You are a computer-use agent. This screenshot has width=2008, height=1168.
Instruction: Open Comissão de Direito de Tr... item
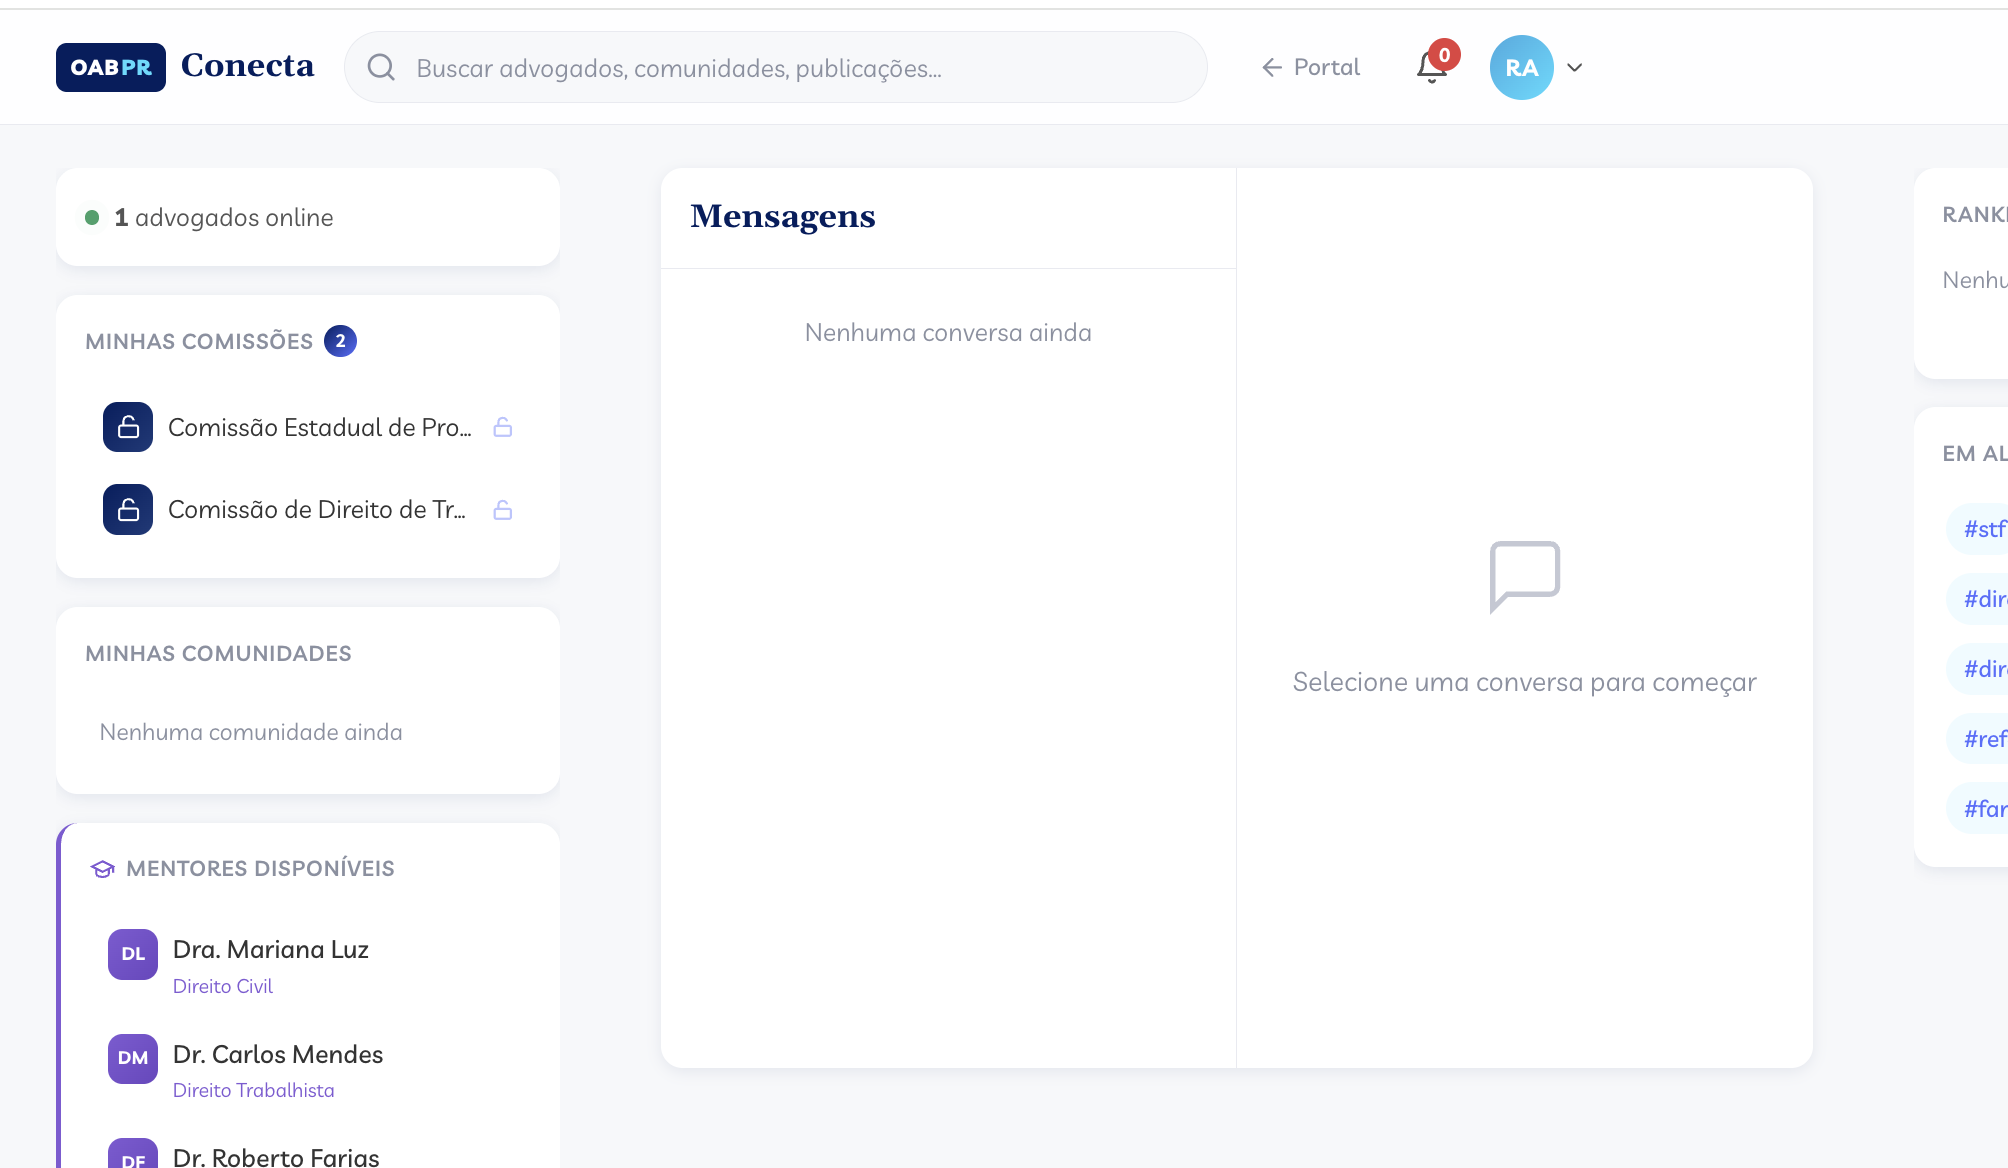(316, 509)
